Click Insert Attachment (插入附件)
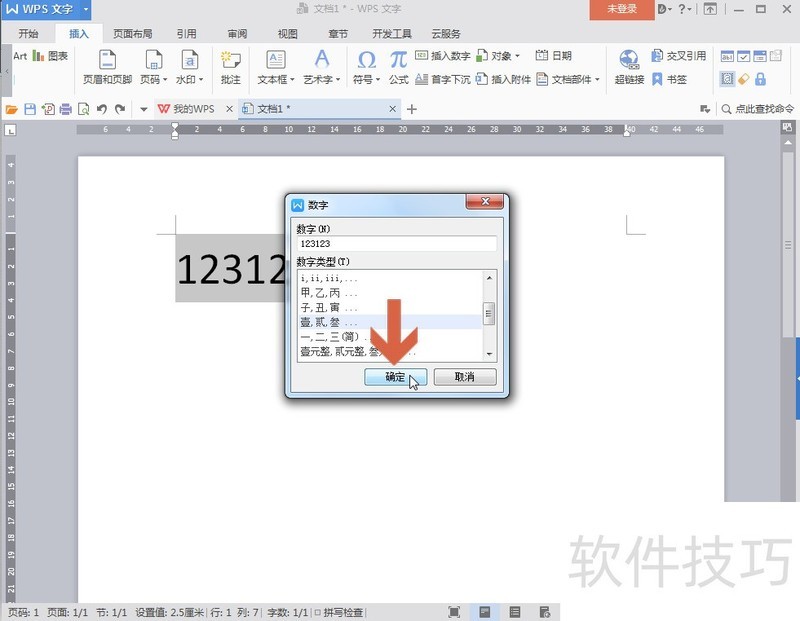Image resolution: width=800 pixels, height=621 pixels. [x=503, y=79]
